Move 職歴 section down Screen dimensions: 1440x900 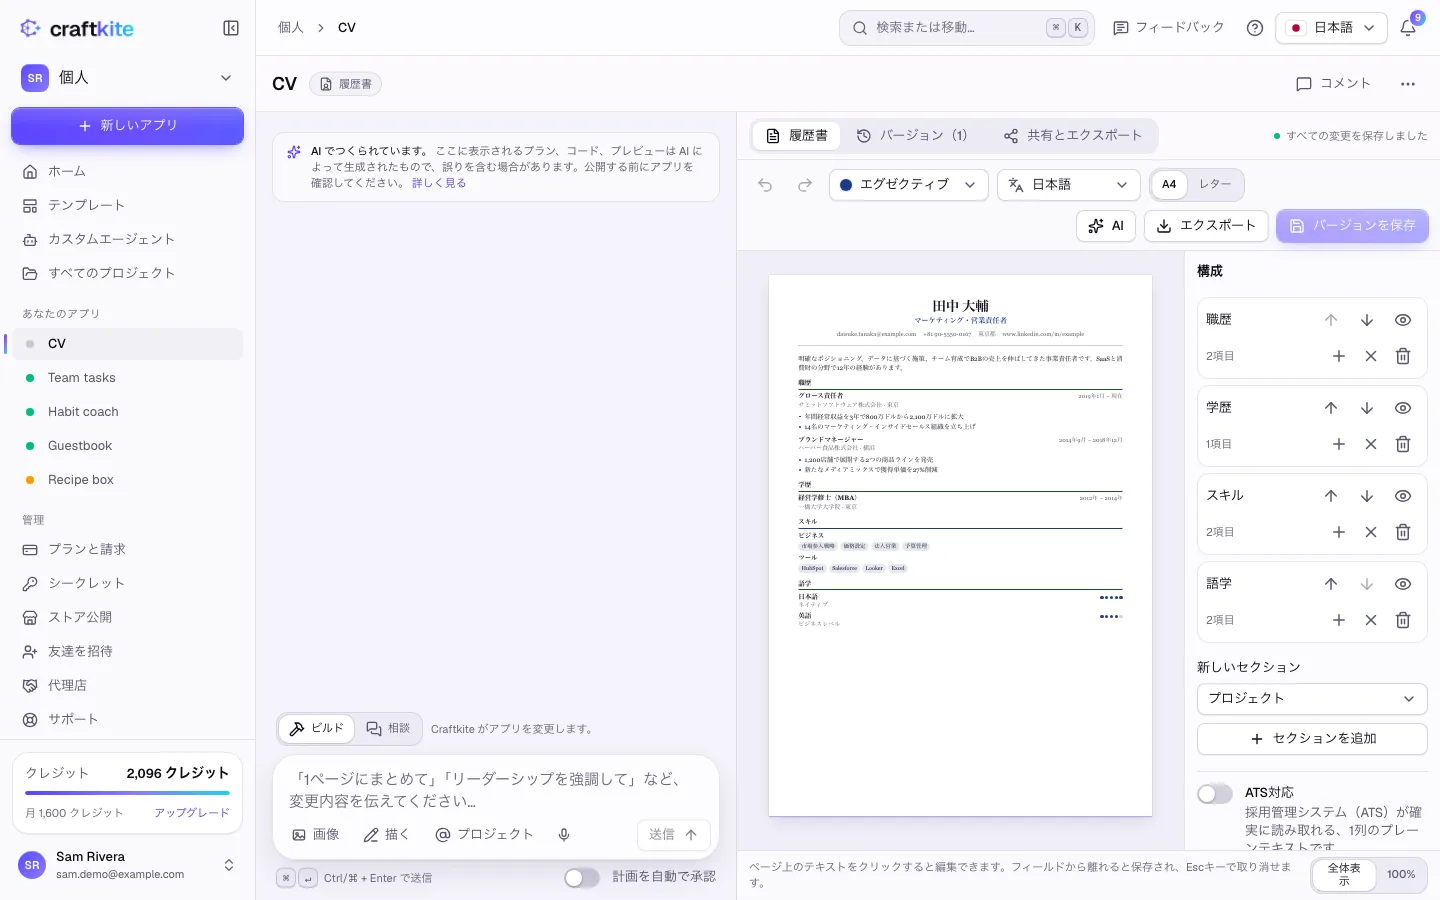point(1367,320)
